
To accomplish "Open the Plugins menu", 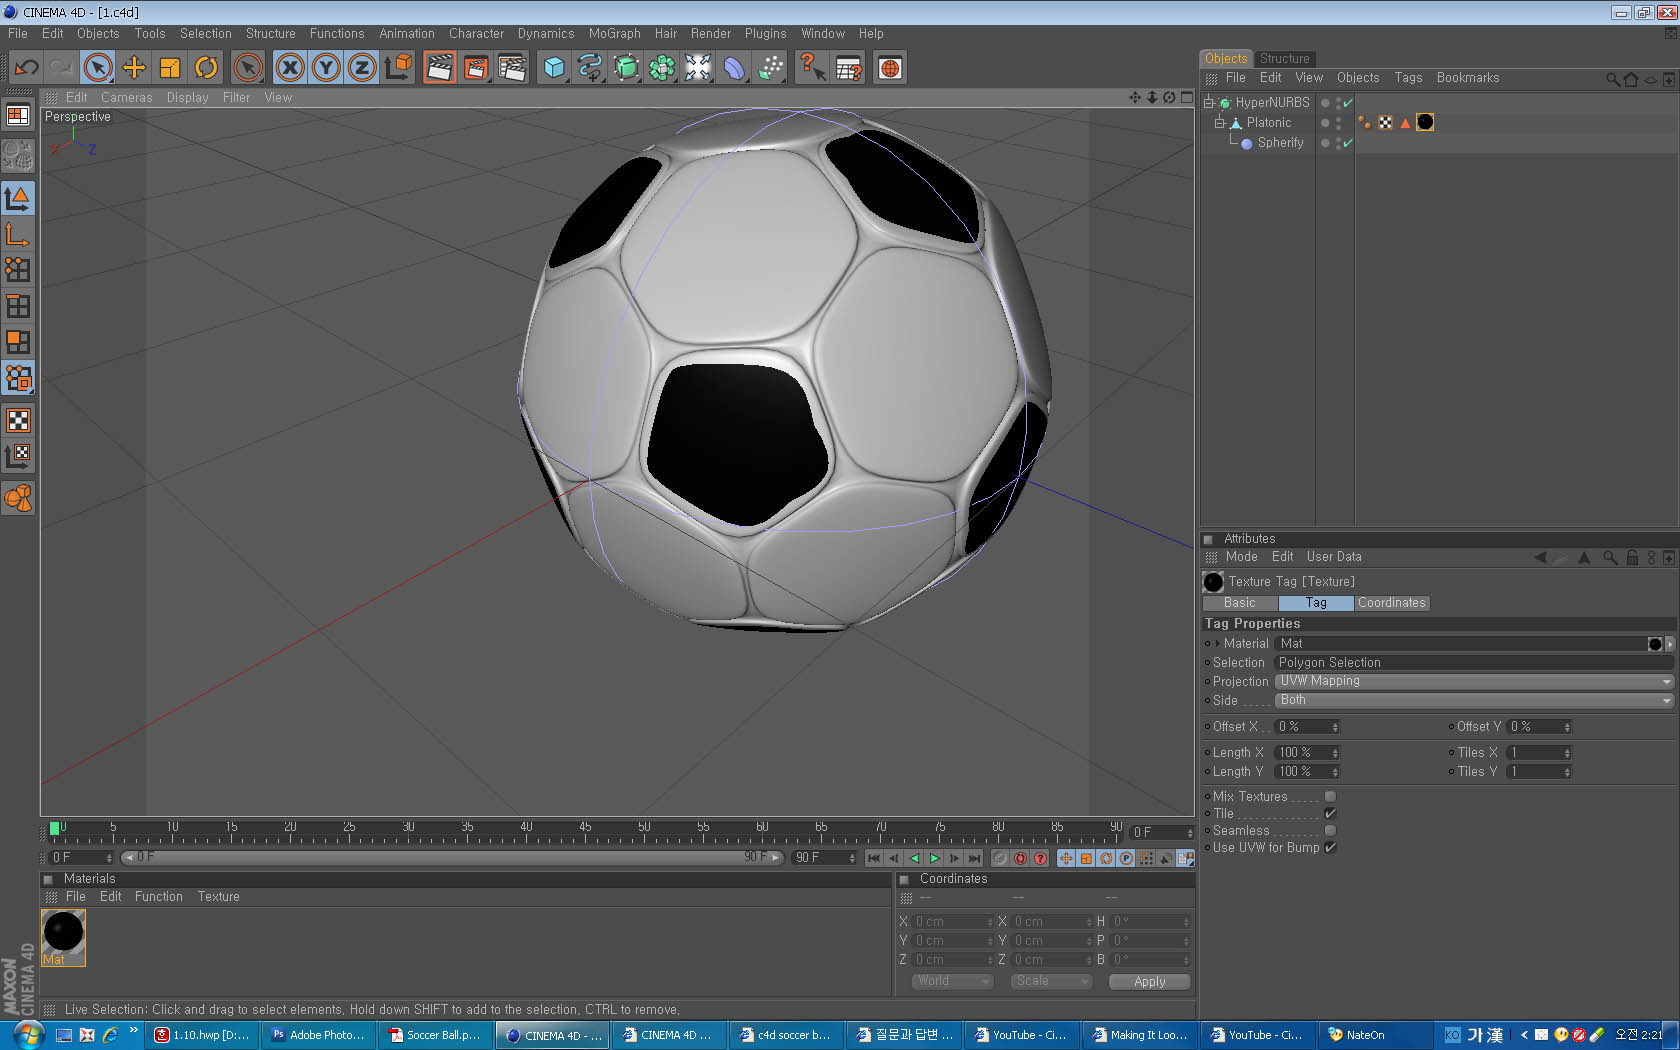I will 765,33.
